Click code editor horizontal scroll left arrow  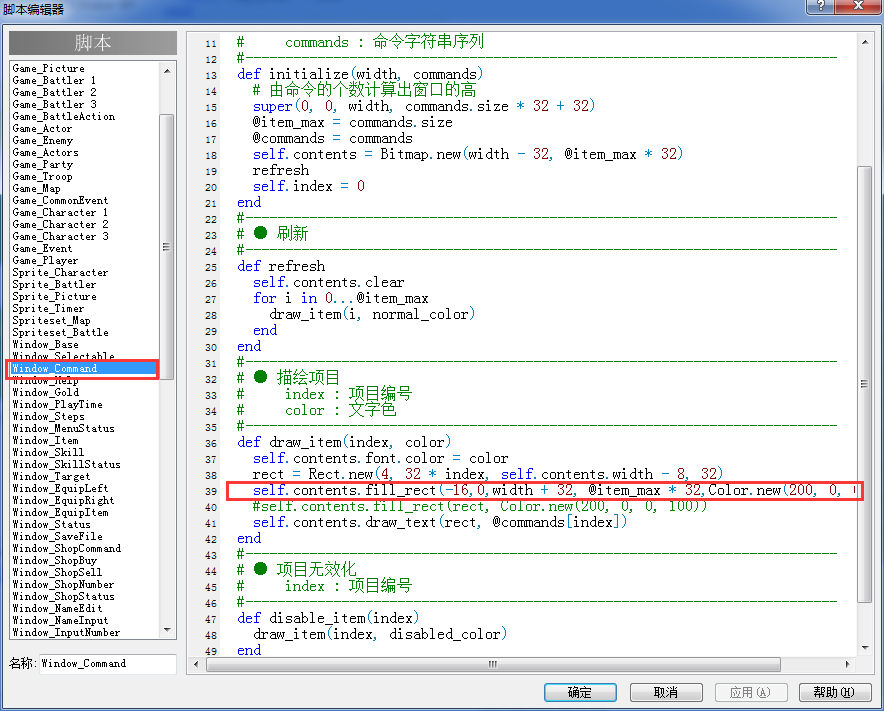click(196, 664)
